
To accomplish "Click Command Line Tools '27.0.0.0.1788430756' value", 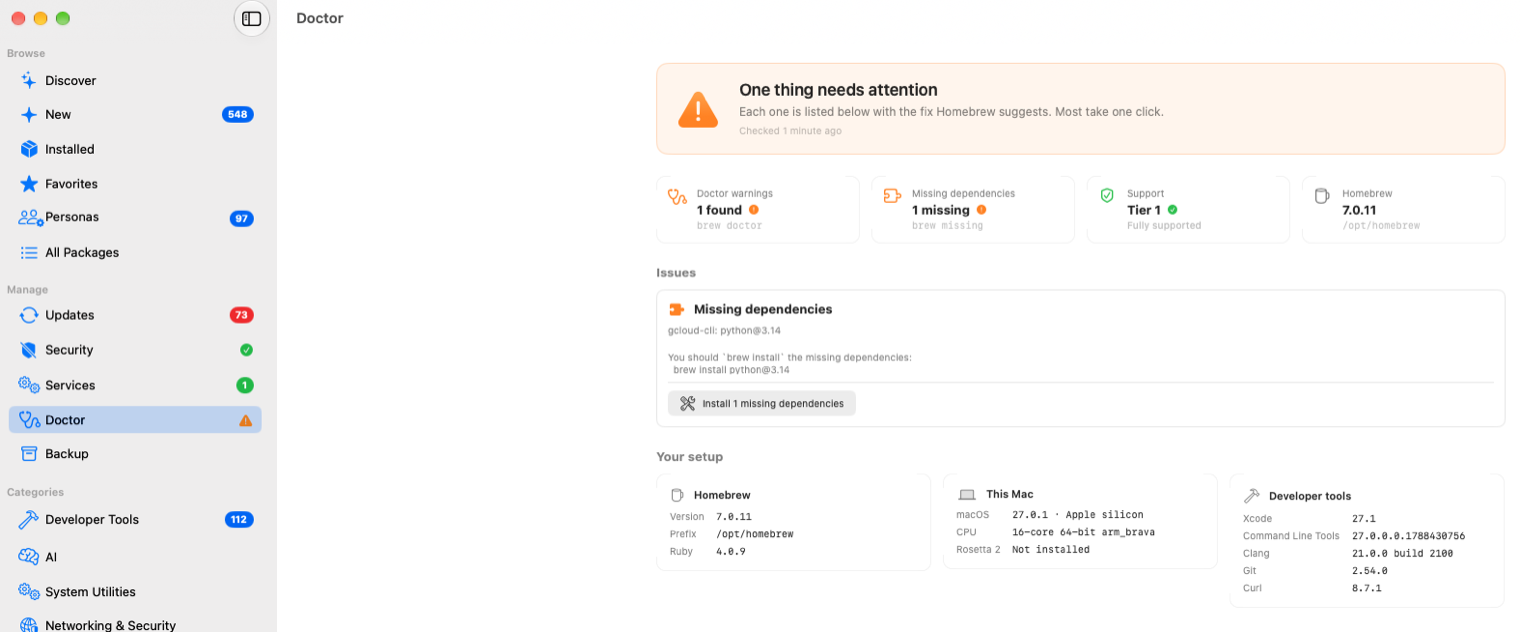I will point(1408,536).
